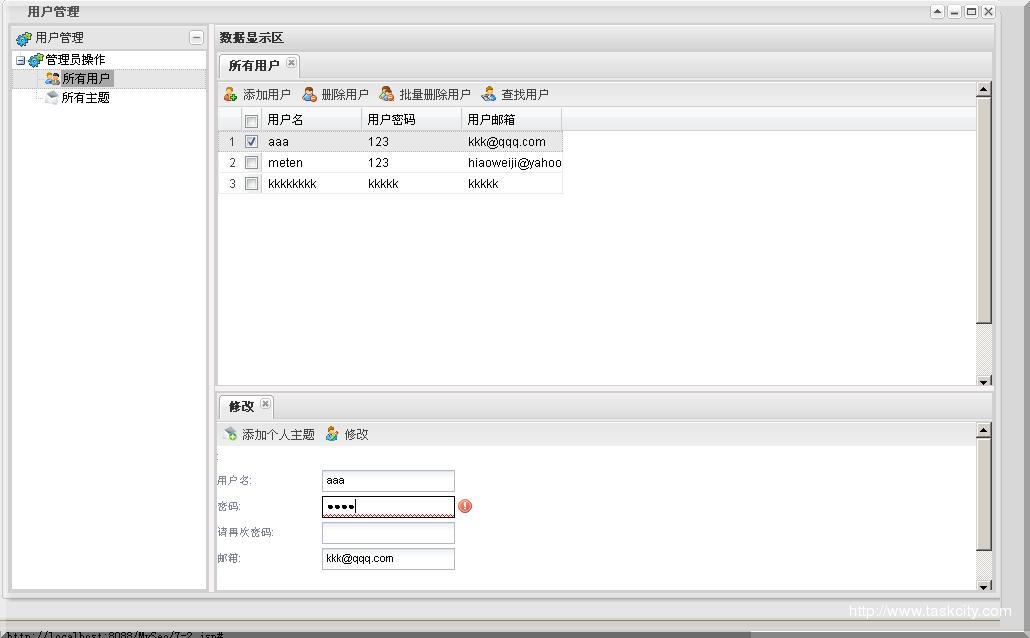This screenshot has width=1030, height=638.
Task: Open 所有主题 in the sidebar tree
Action: (85, 98)
